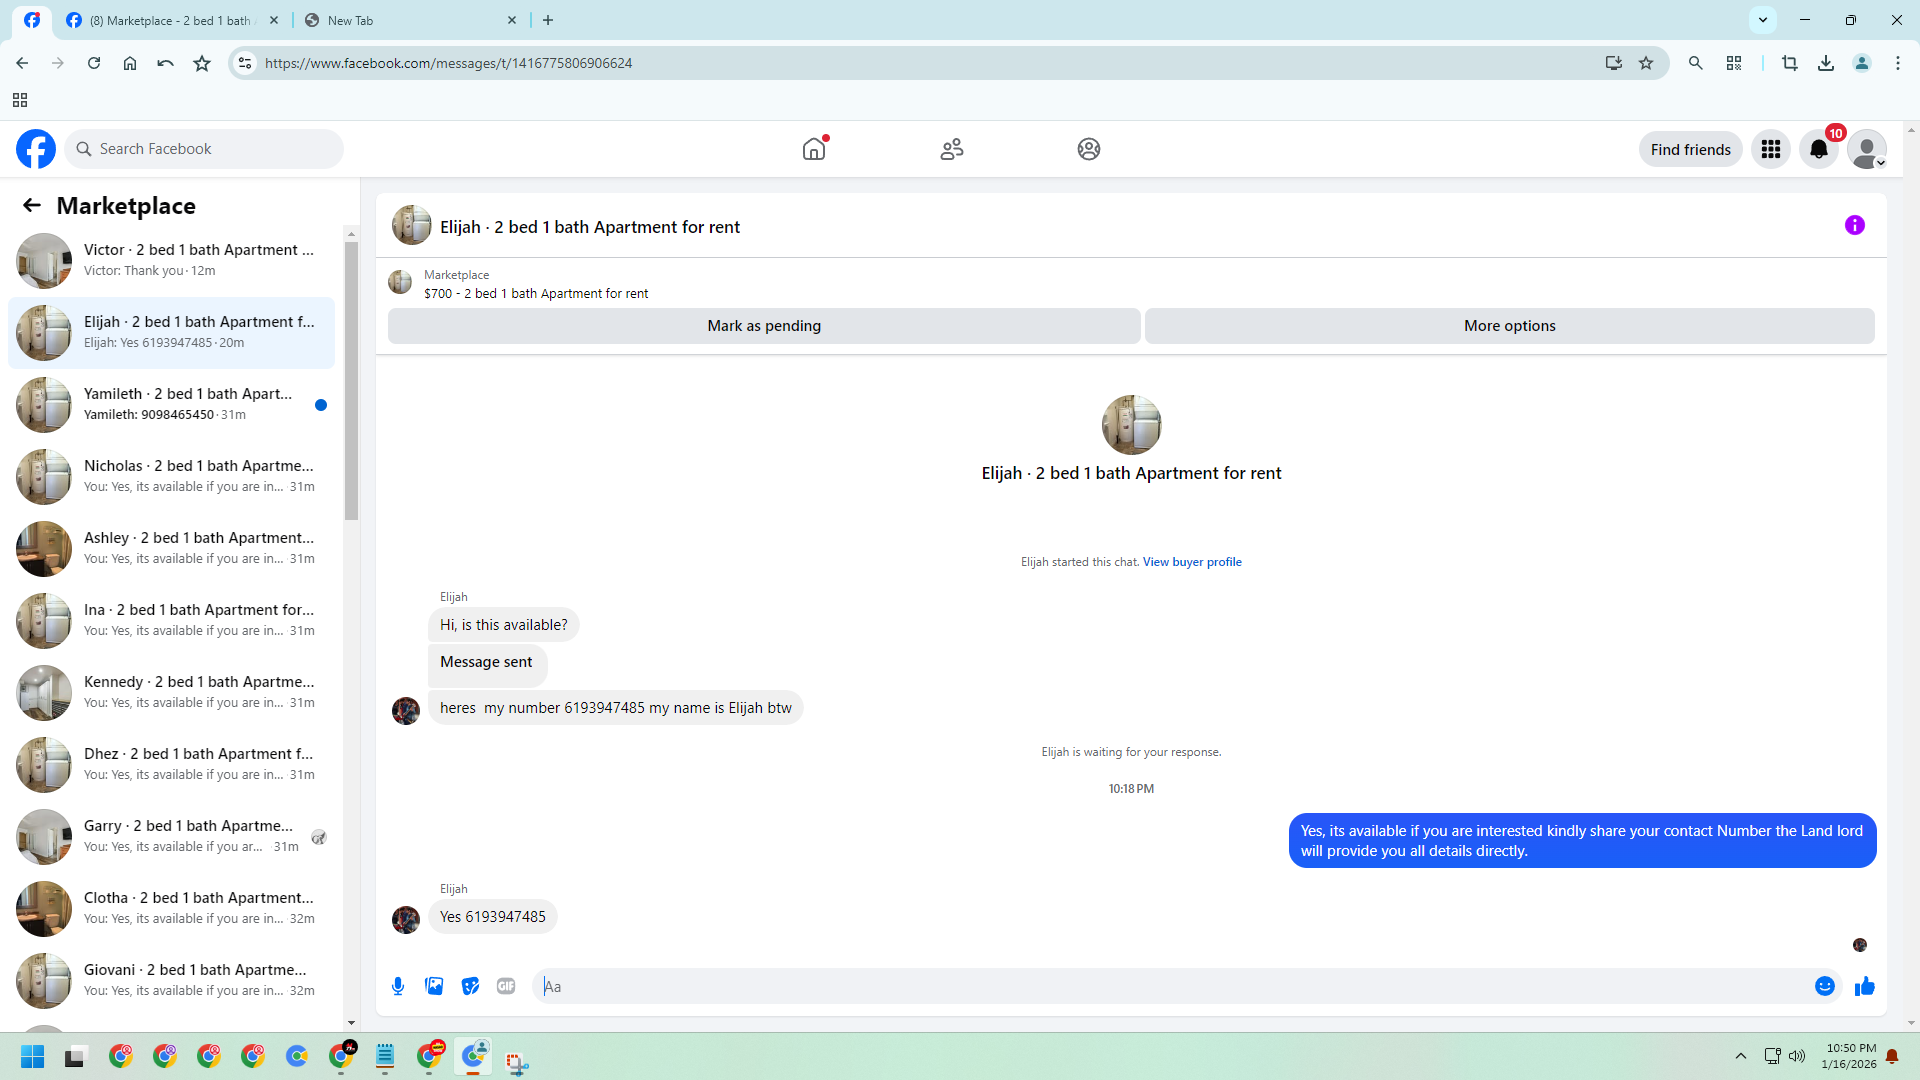
Task: Go to Facebook Home icon
Action: 814,149
